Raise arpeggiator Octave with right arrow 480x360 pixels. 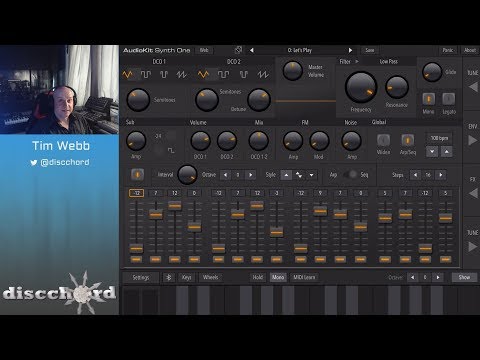coord(251,175)
